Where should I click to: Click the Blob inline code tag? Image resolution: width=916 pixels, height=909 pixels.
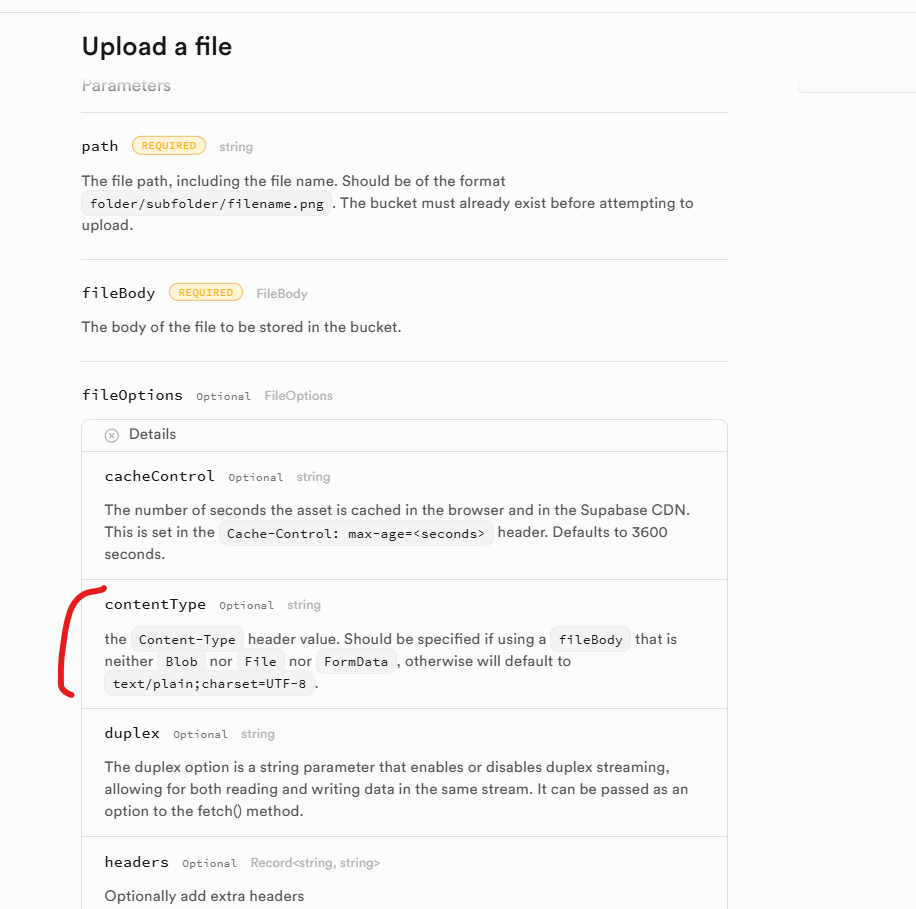point(181,662)
